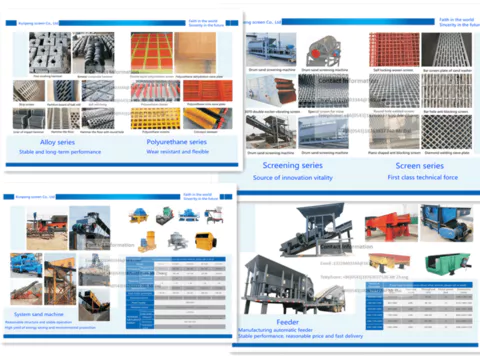
Task: Click the yellow polyurethane grid screen image
Action: tap(155, 118)
